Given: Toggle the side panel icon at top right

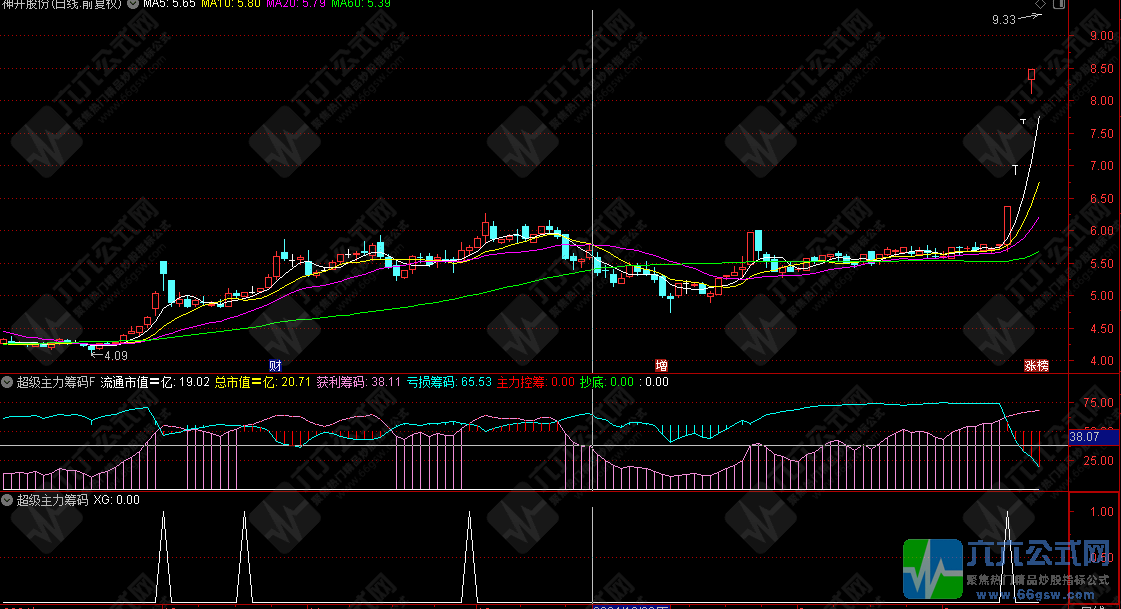Looking at the screenshot, I should (x=1059, y=5).
